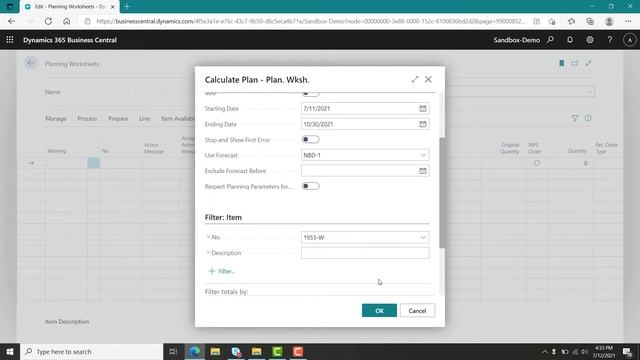The height and width of the screenshot is (360, 640).
Task: Open the user account avatar
Action: [x=629, y=40]
